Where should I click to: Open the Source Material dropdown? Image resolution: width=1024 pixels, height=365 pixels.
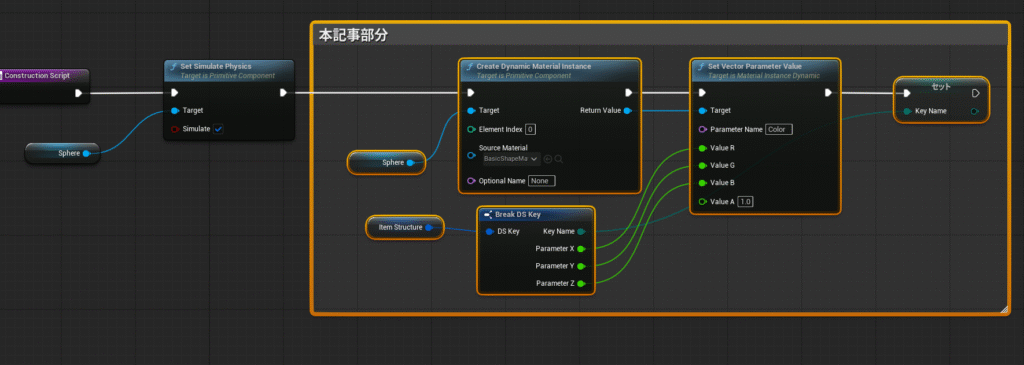click(511, 159)
